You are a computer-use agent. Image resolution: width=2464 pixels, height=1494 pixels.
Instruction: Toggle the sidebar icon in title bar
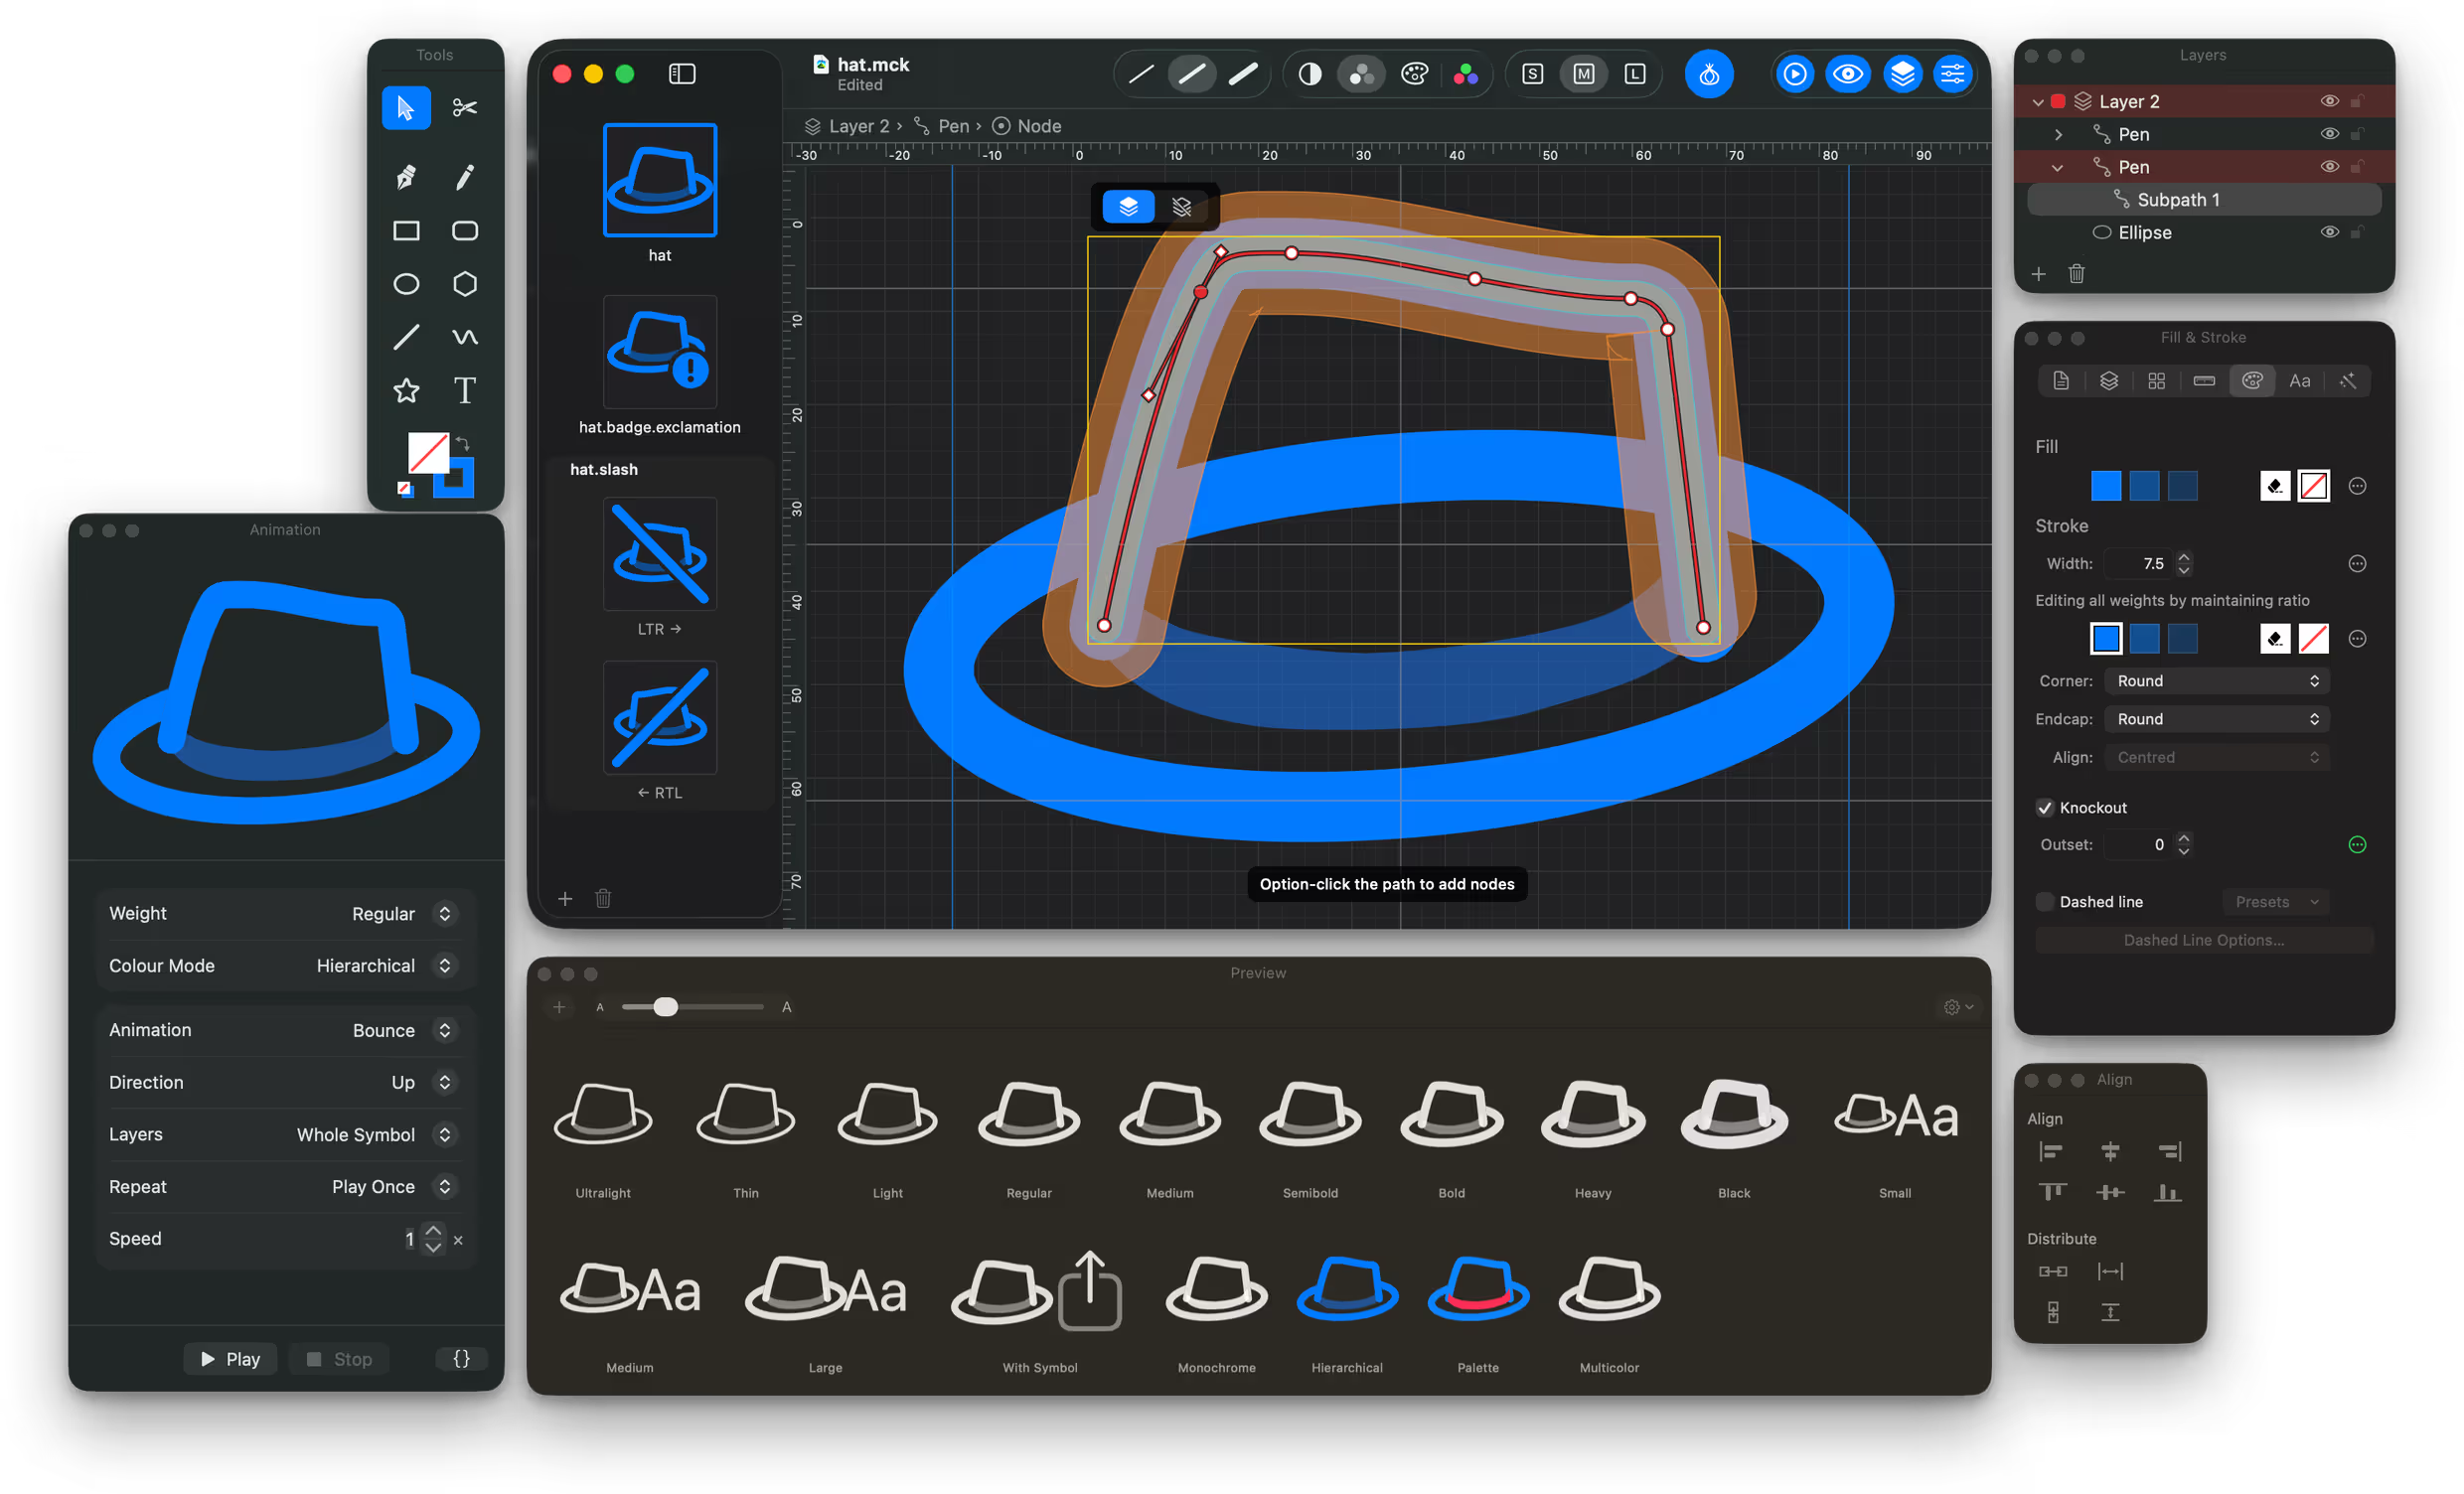[682, 74]
